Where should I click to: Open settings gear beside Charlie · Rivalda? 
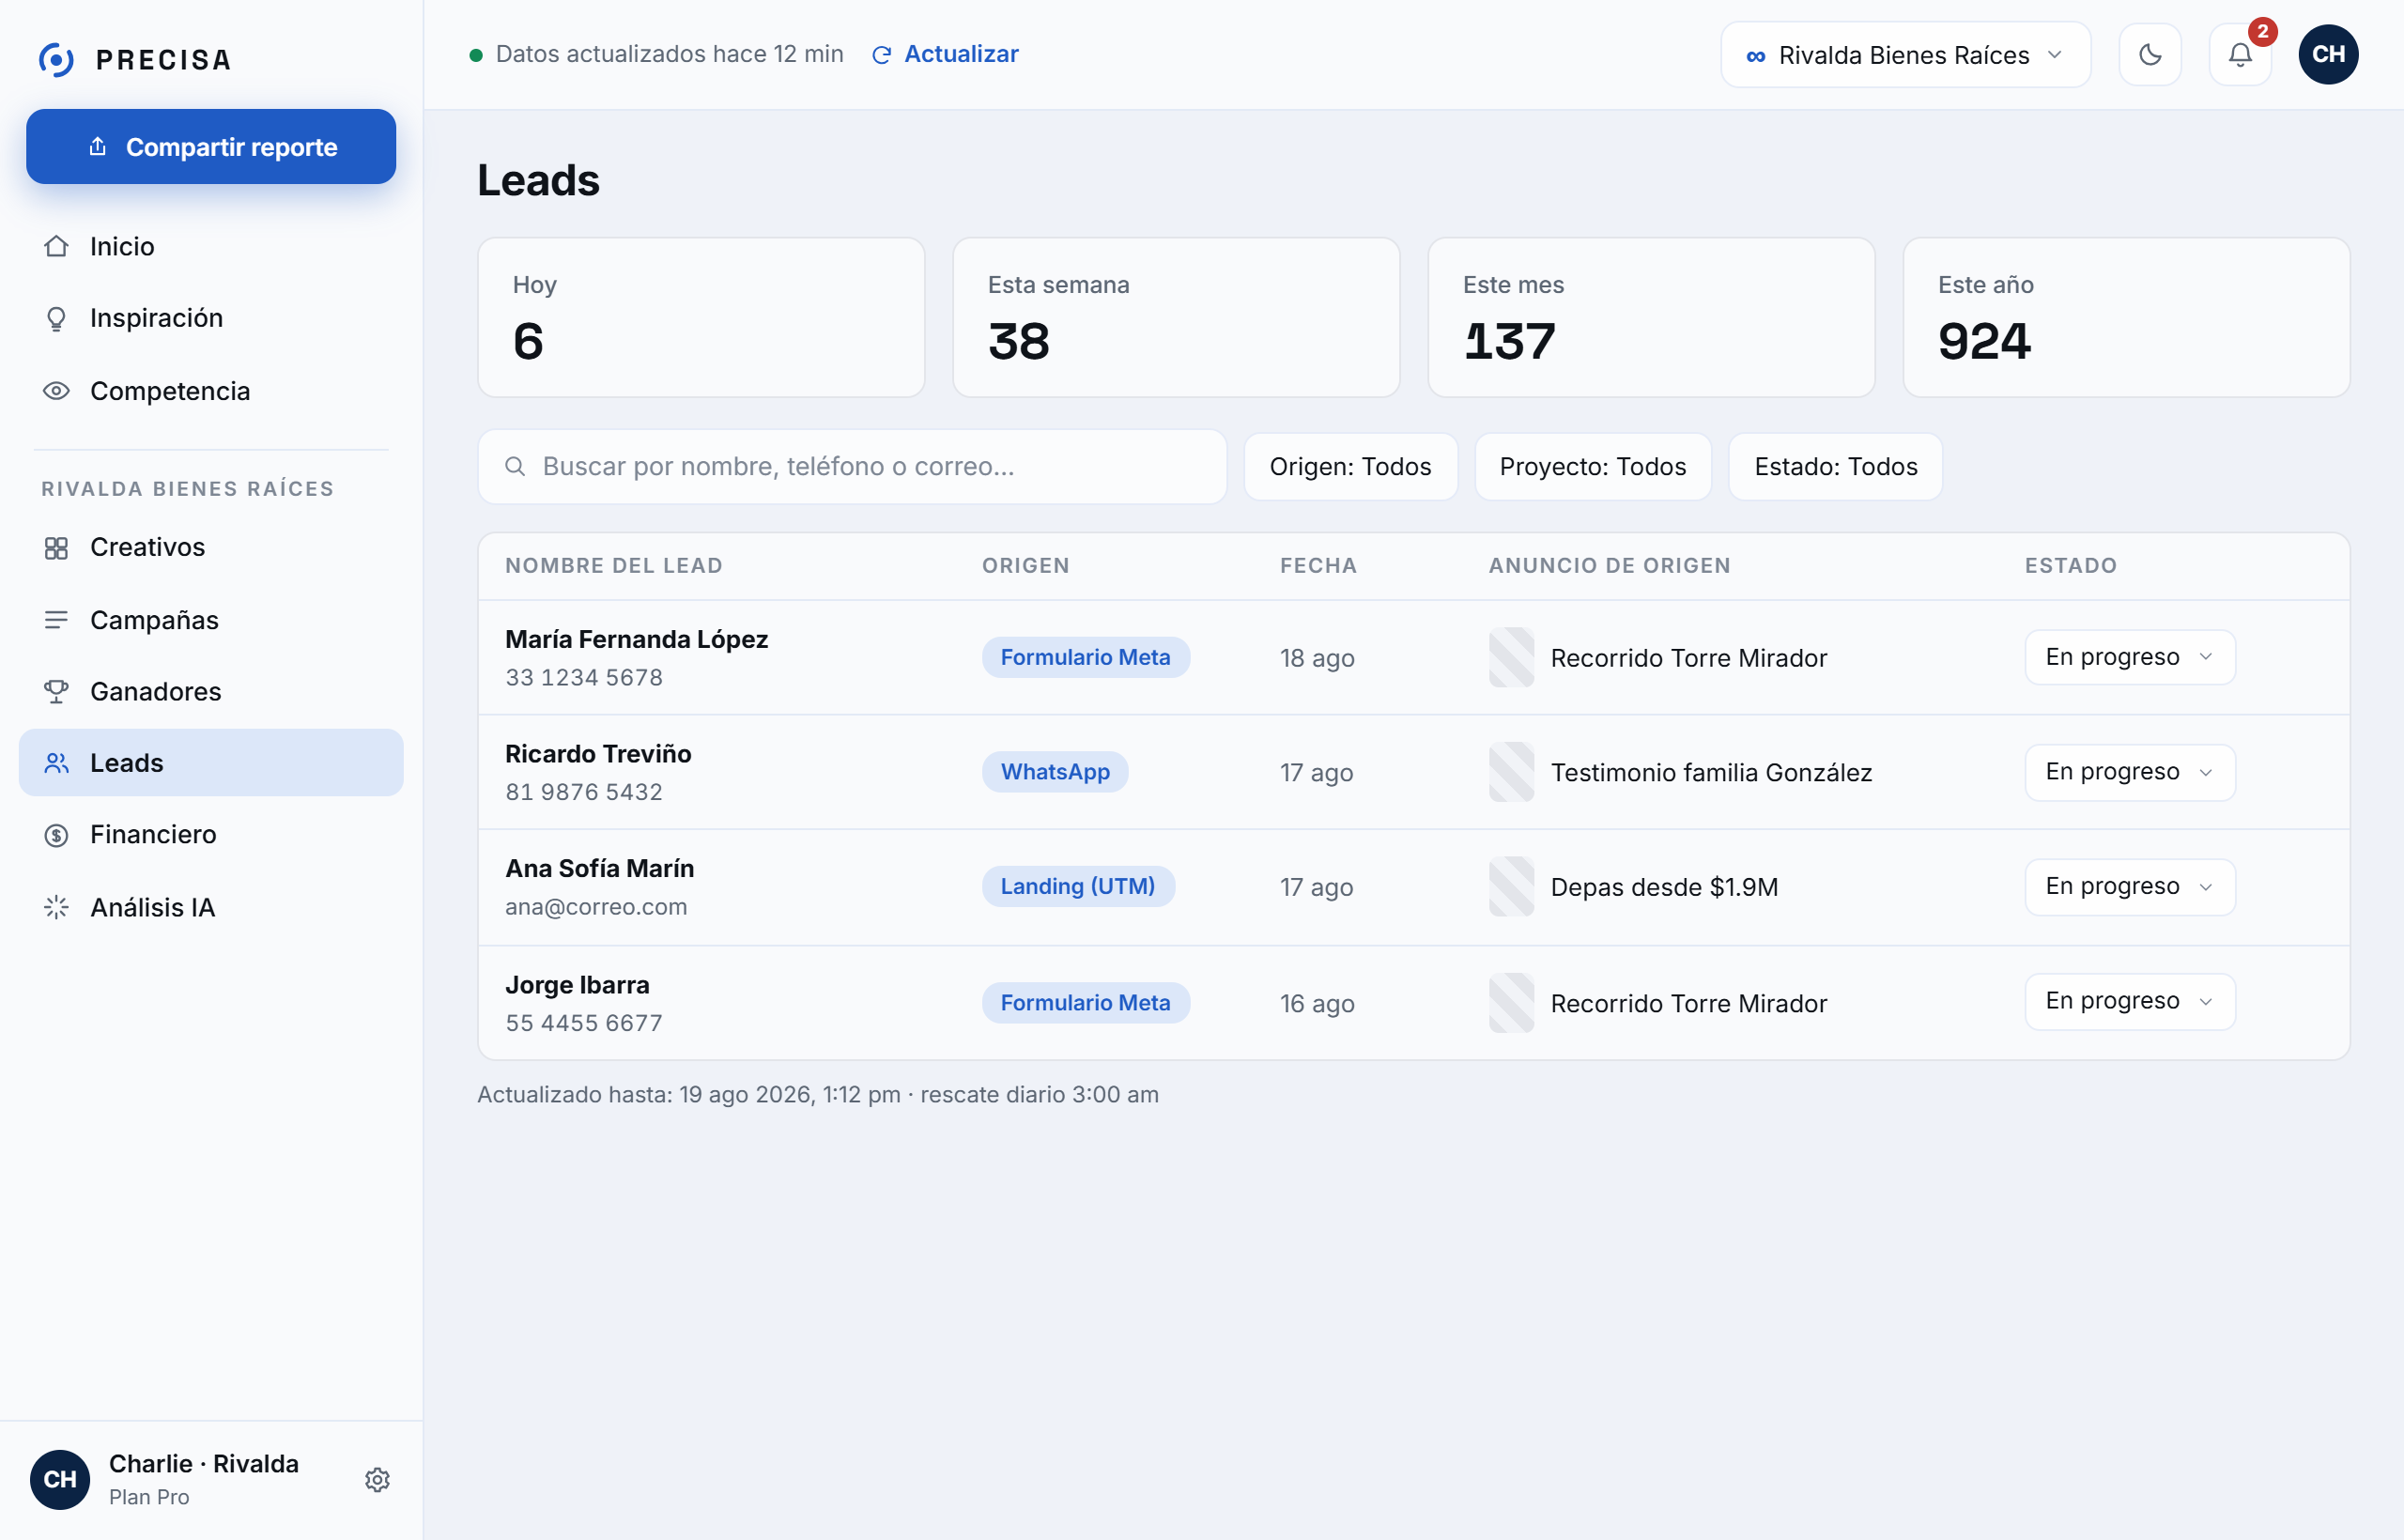click(x=377, y=1479)
